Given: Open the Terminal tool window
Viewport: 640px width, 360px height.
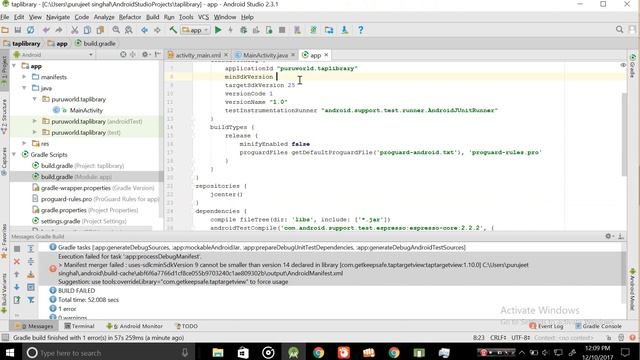Looking at the screenshot, I should tap(80, 326).
